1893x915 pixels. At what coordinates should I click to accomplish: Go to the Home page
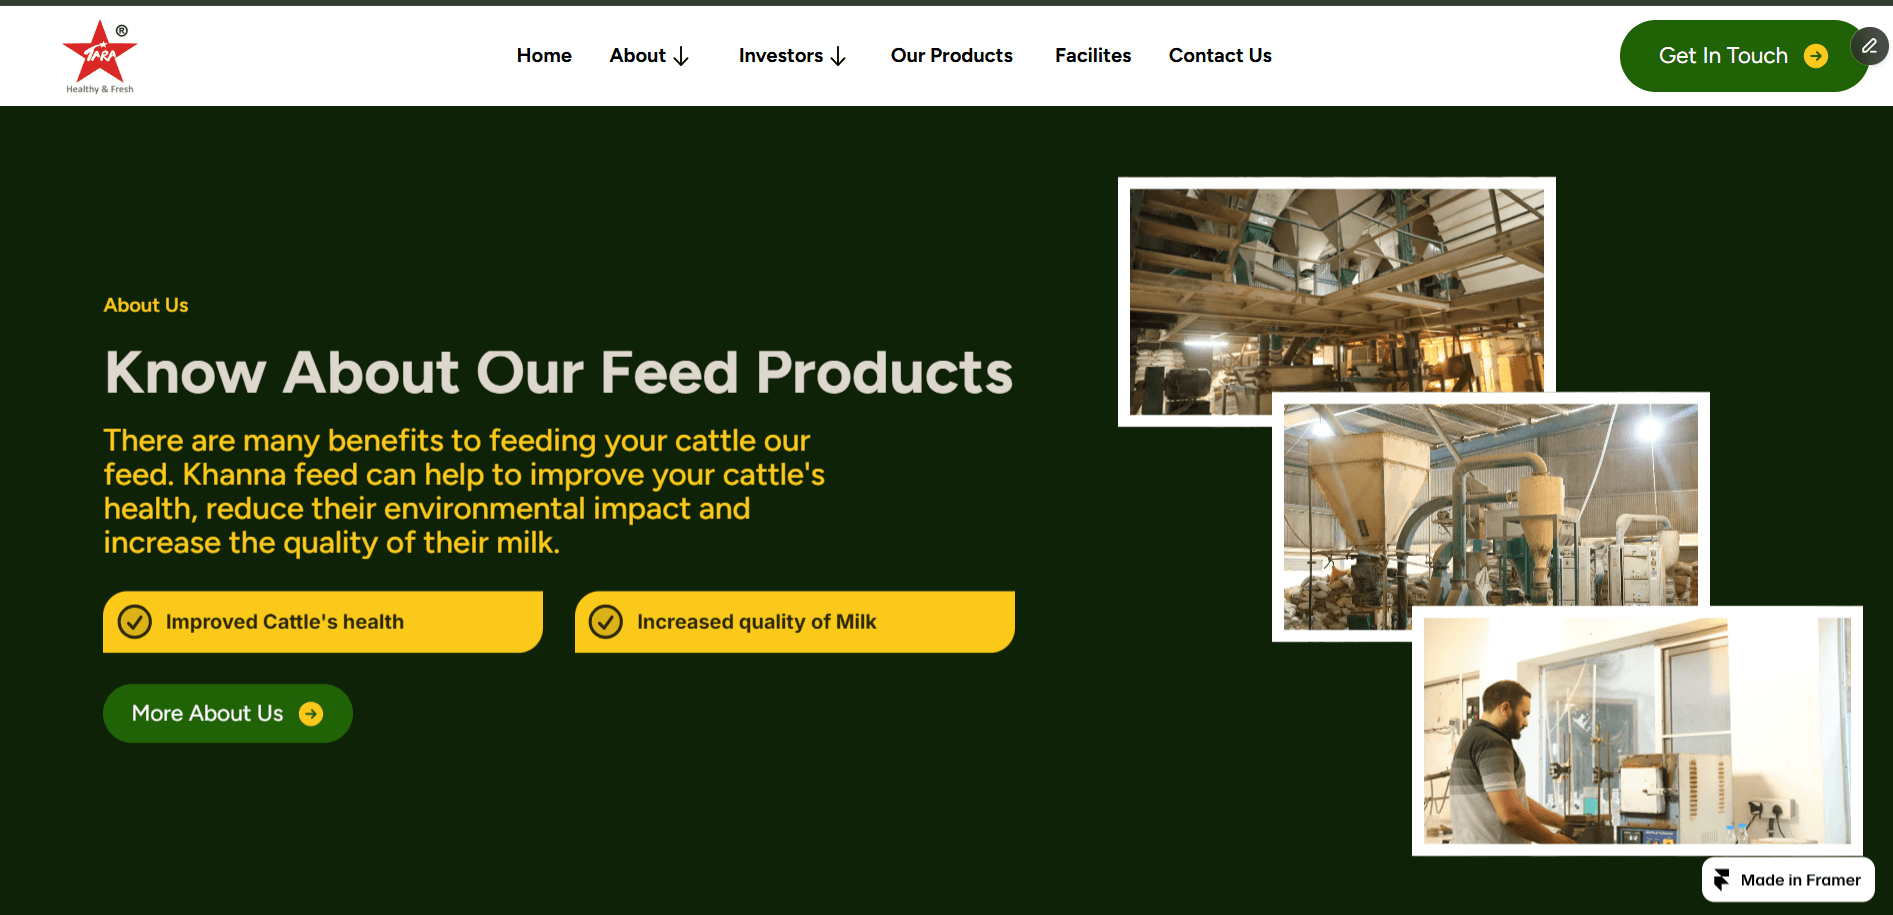544,56
